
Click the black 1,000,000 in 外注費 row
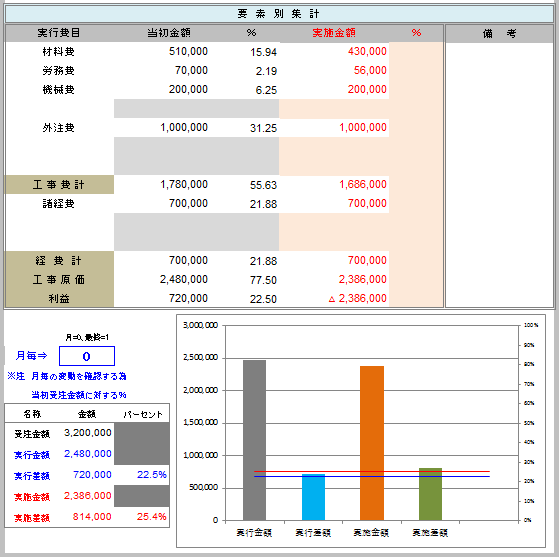tap(184, 127)
